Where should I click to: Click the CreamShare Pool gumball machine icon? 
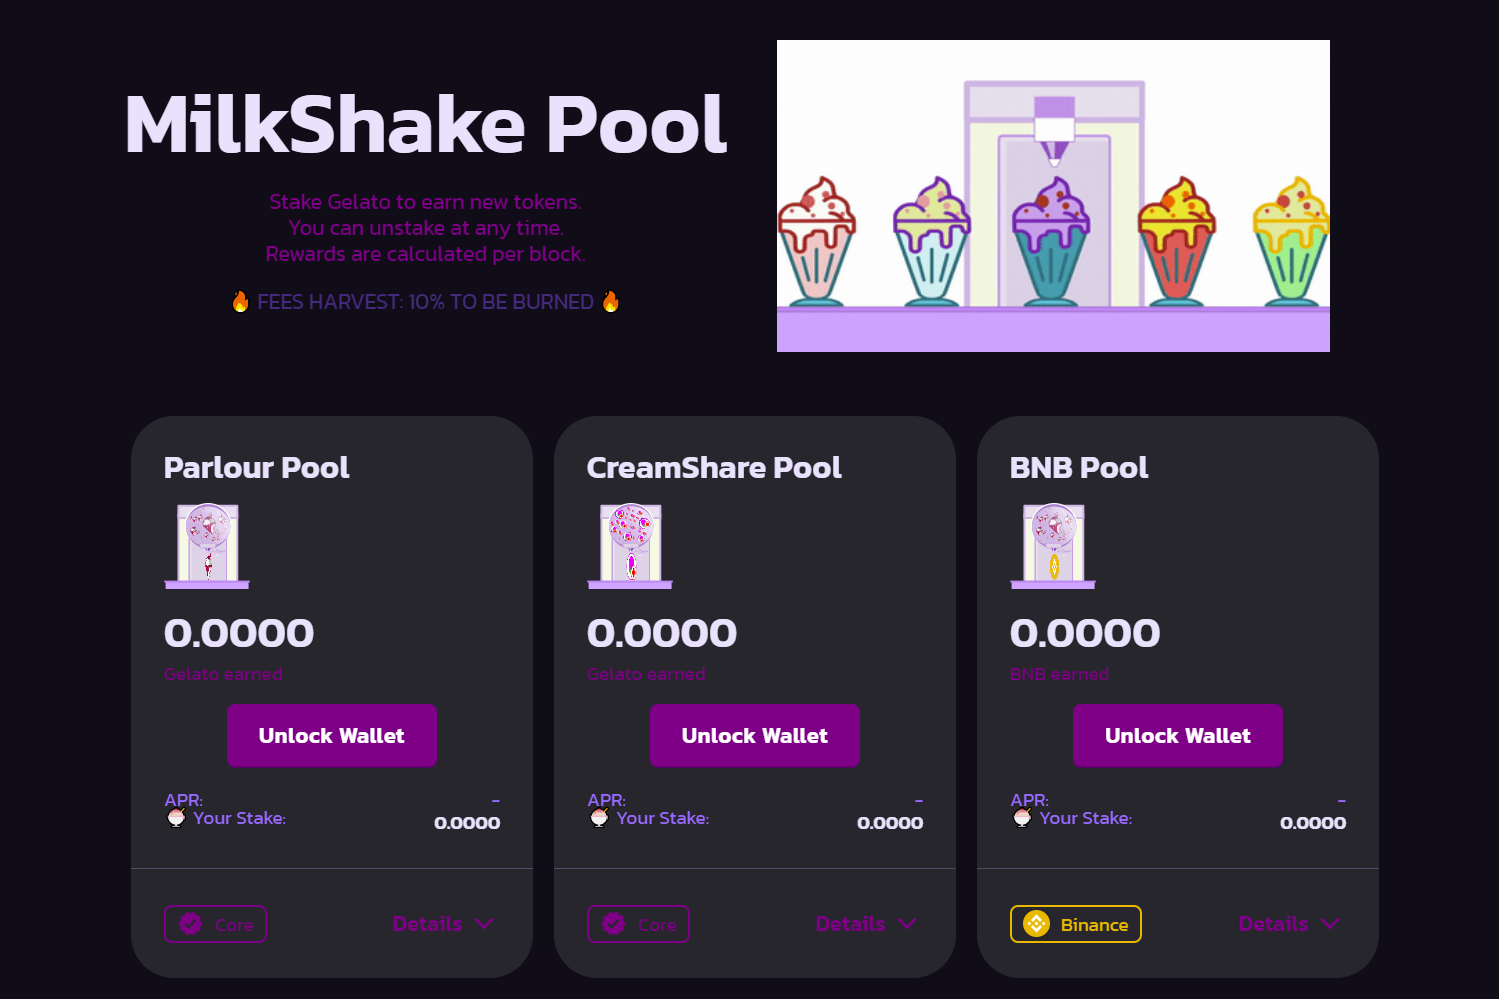(629, 545)
